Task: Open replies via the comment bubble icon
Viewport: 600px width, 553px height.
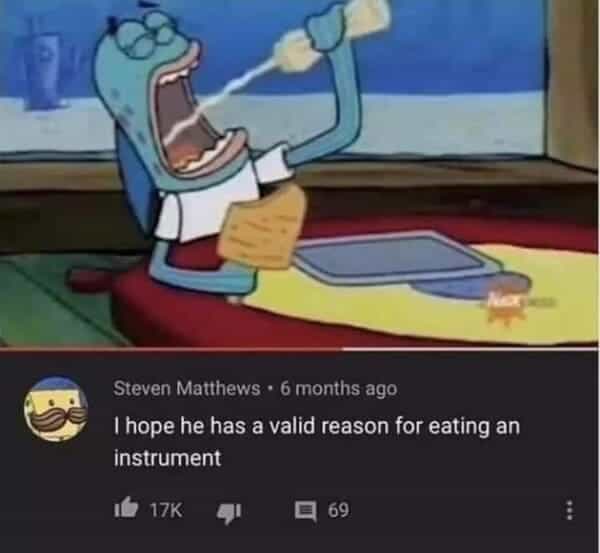Action: coord(305,511)
